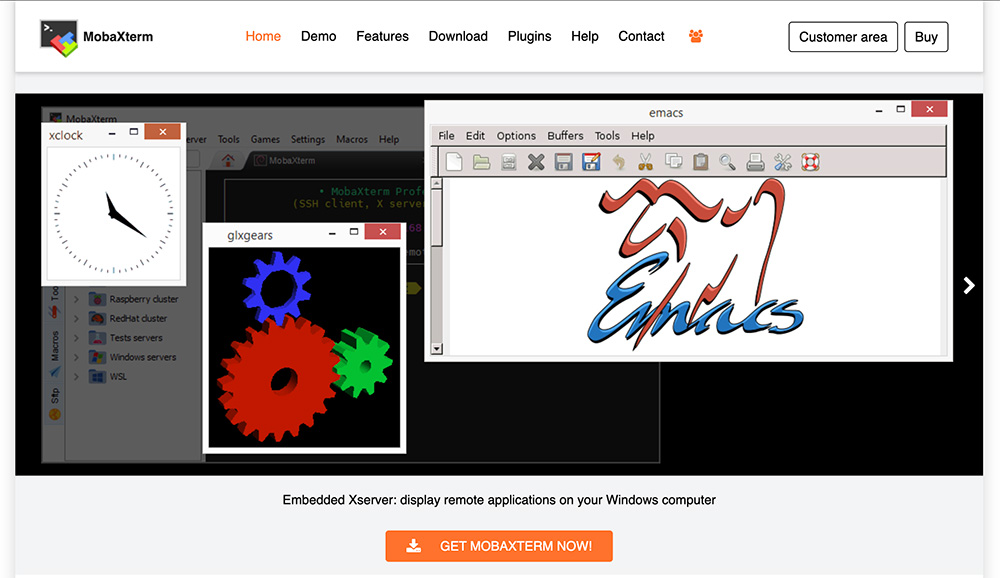Click the emacs vertical scrollbar thumb

click(x=437, y=218)
